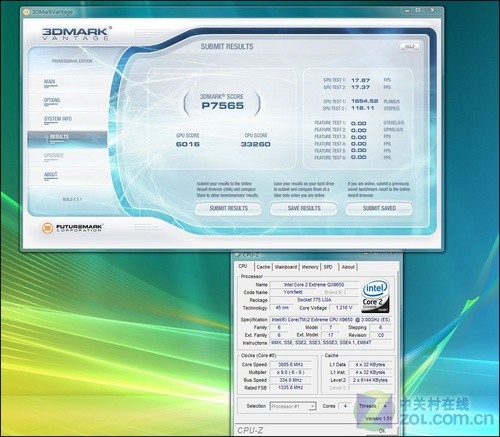The height and width of the screenshot is (437, 500).
Task: Open the UPGRADE sidebar entry
Action: [54, 156]
